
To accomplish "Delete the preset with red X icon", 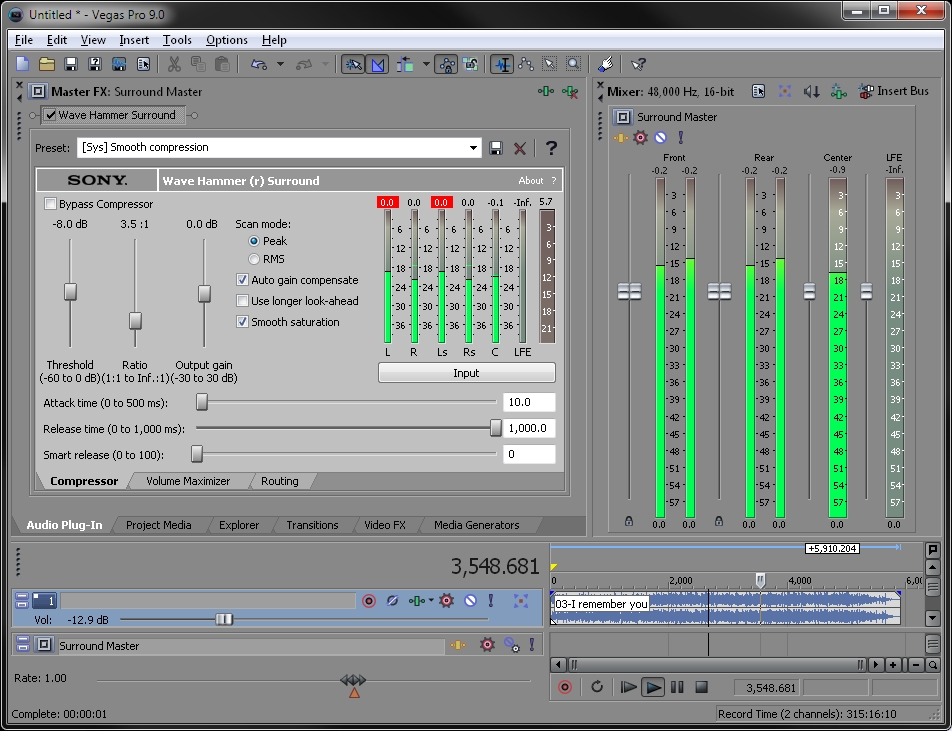I will [x=520, y=148].
